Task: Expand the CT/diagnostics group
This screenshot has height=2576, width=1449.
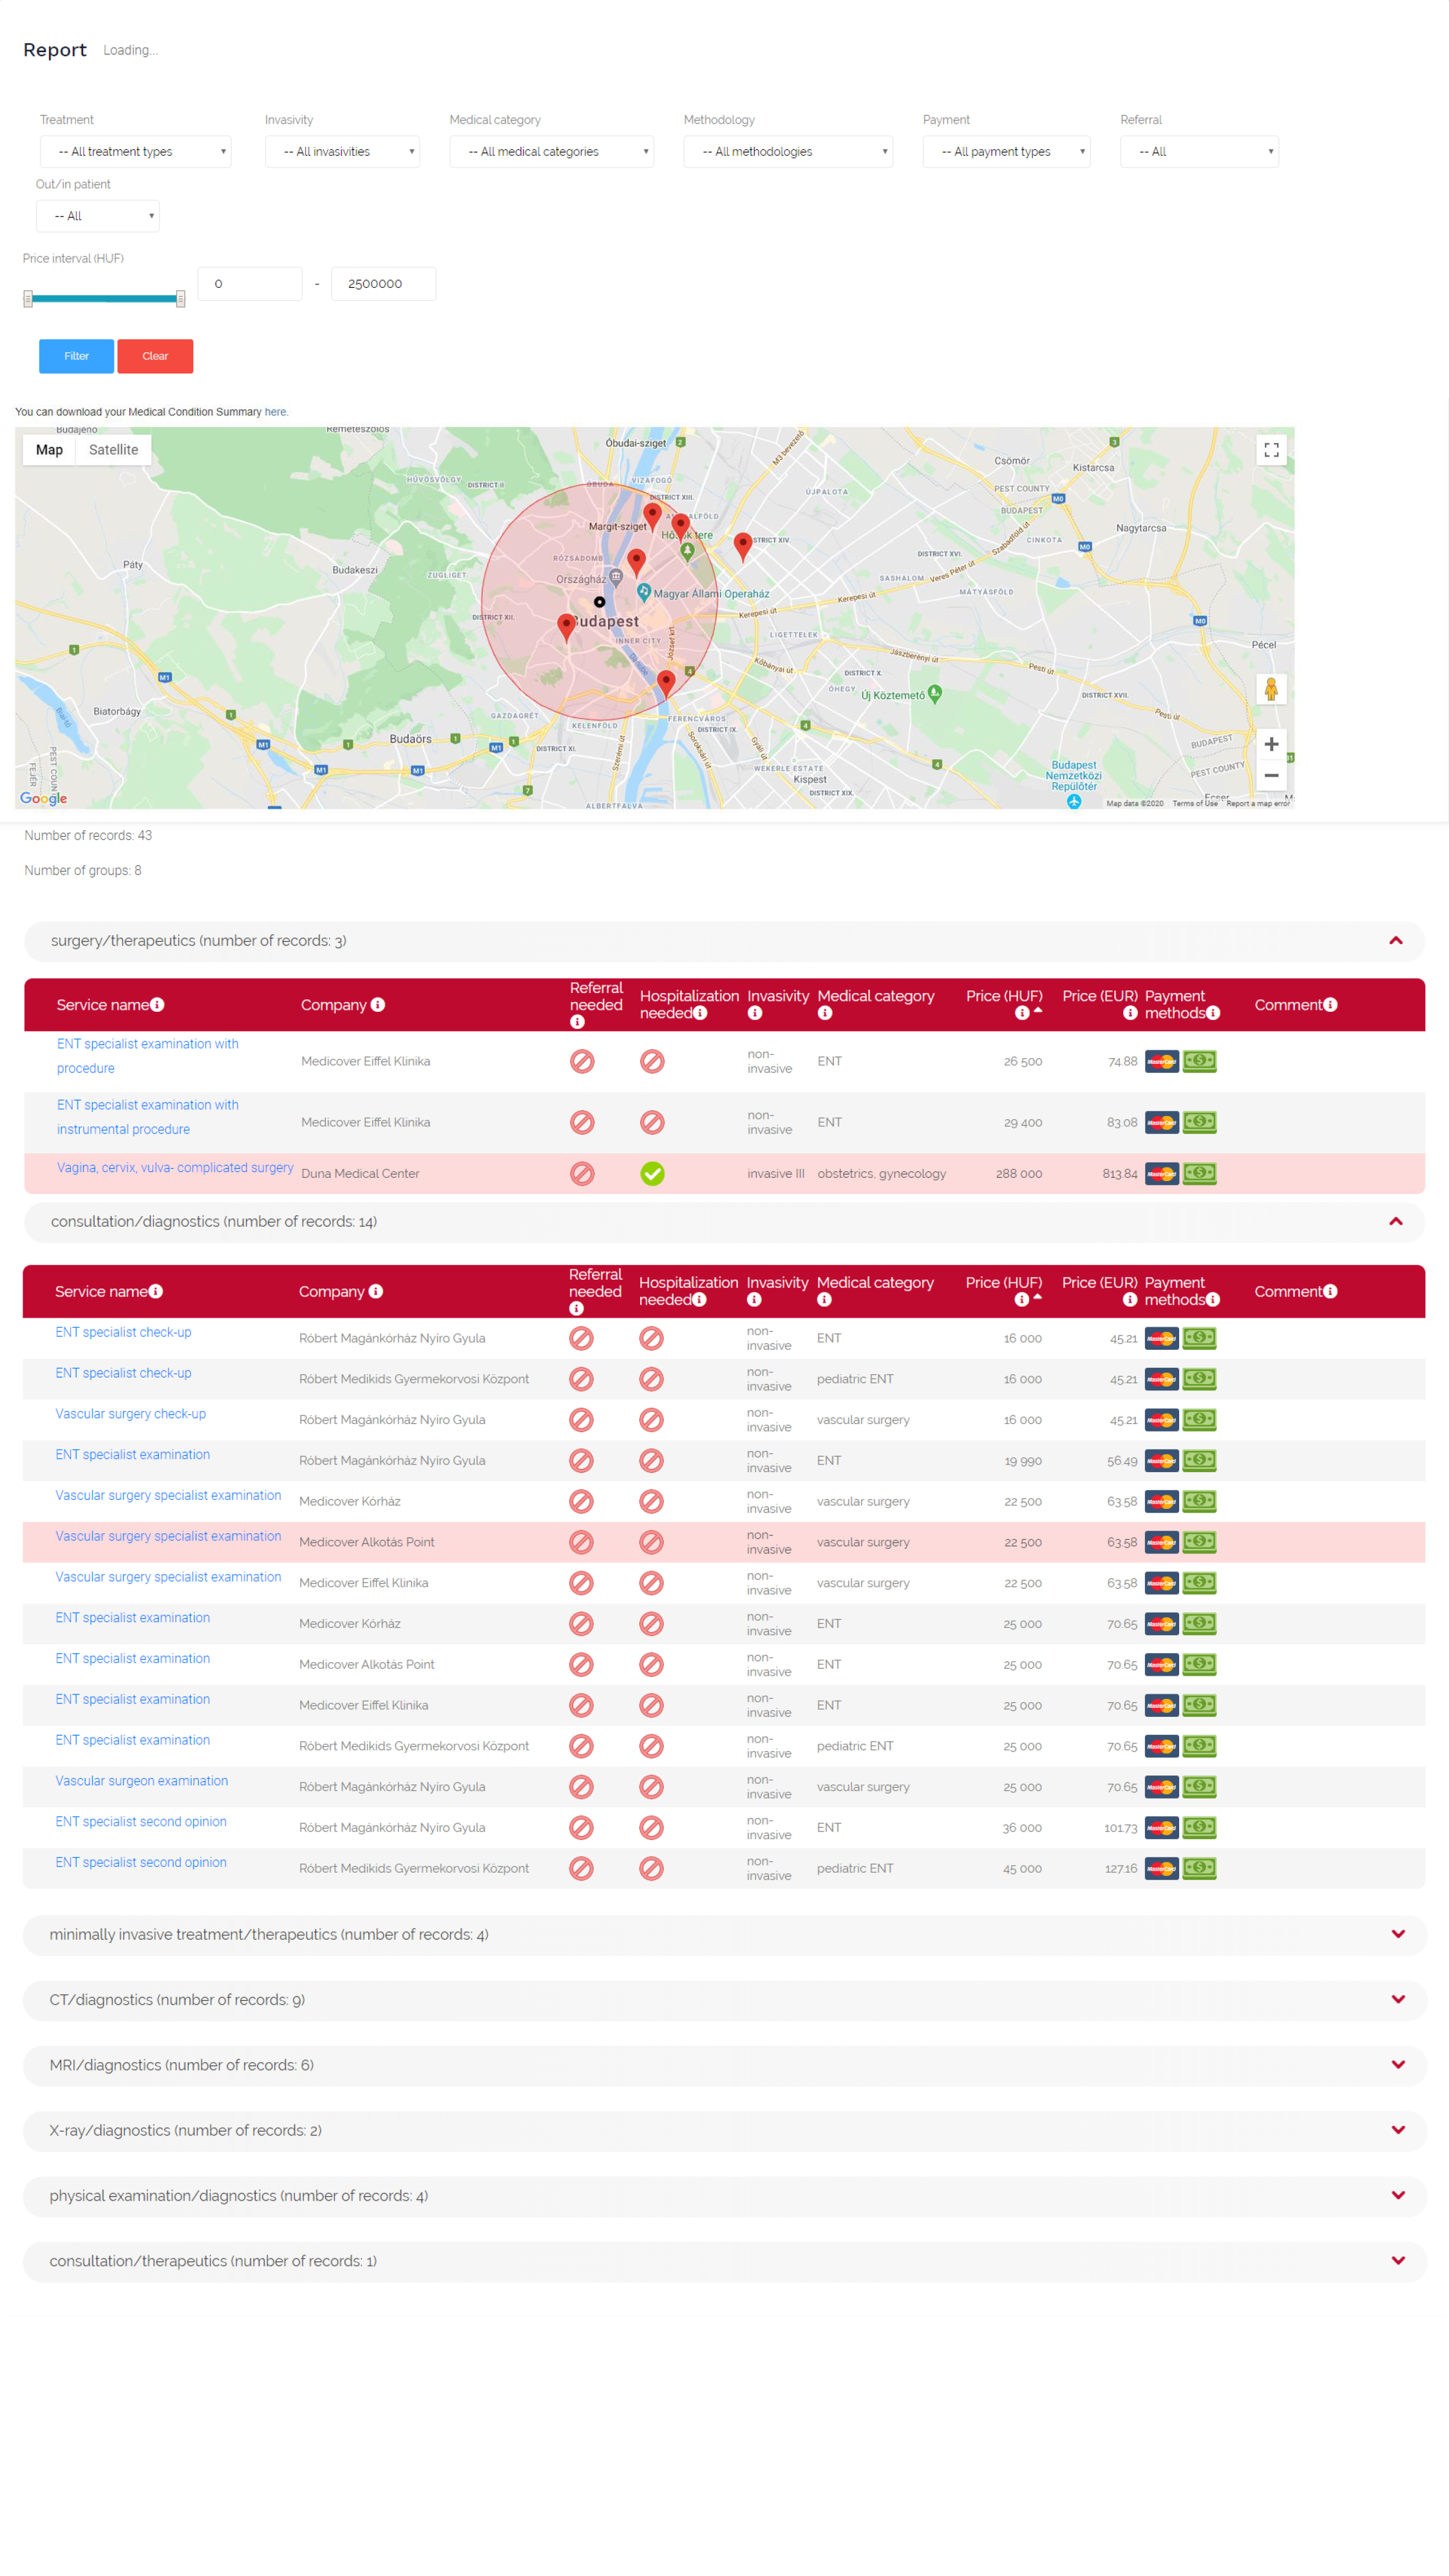Action: pos(1398,2000)
